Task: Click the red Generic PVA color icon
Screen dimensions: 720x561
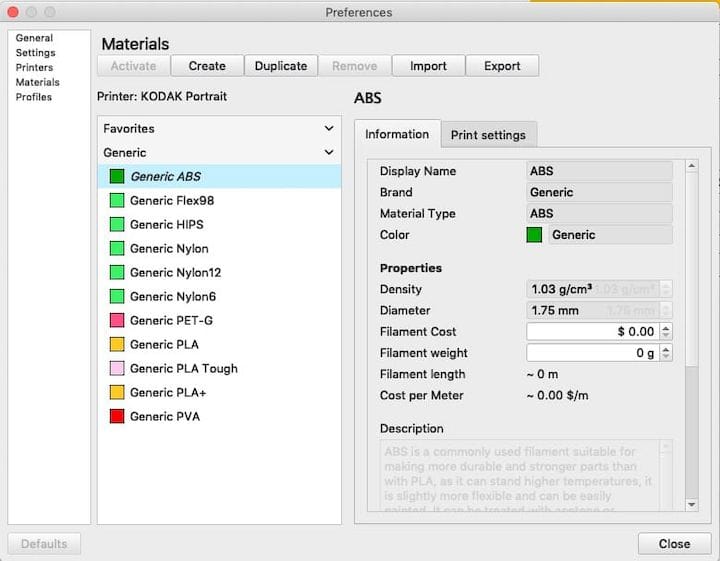Action: 117,417
